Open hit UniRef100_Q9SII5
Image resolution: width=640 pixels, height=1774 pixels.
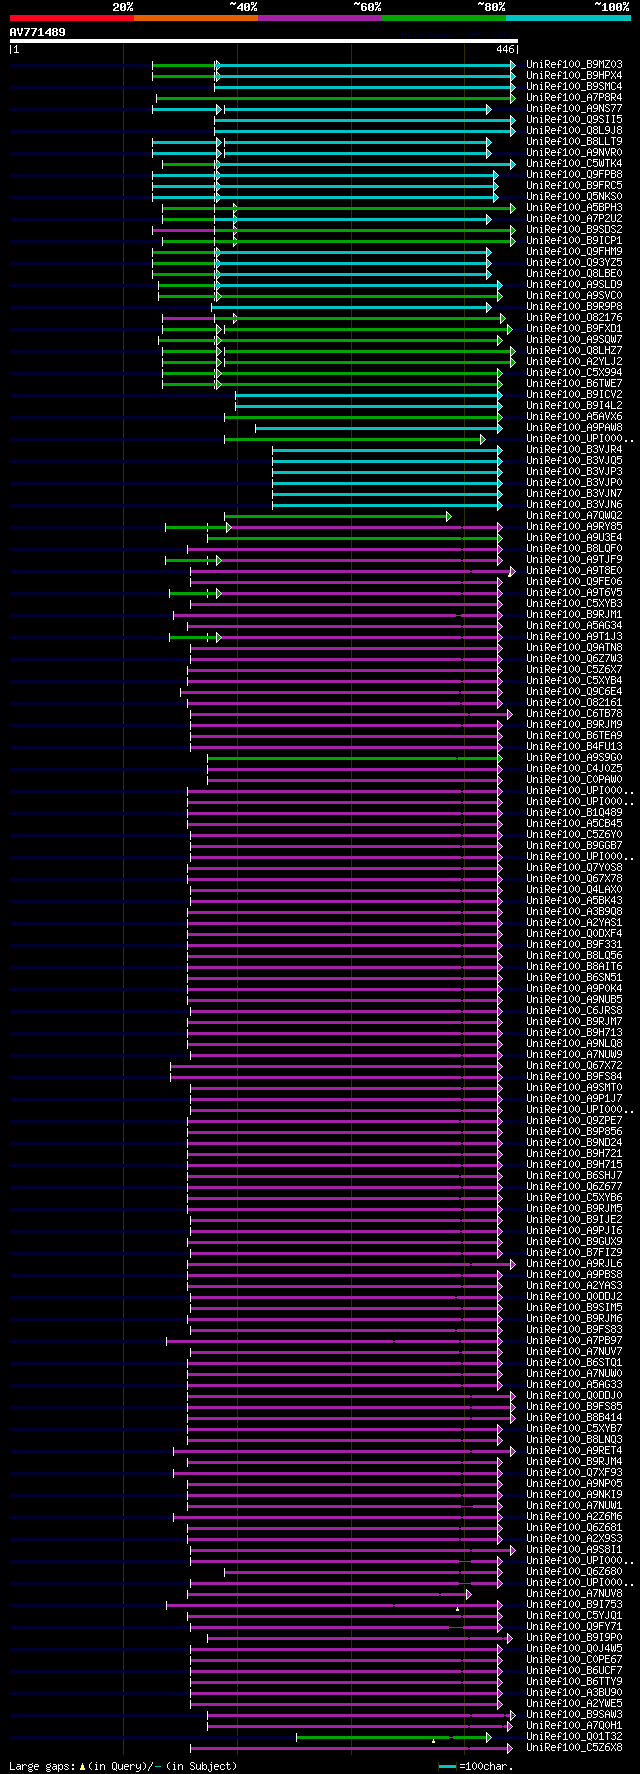pyautogui.click(x=574, y=120)
